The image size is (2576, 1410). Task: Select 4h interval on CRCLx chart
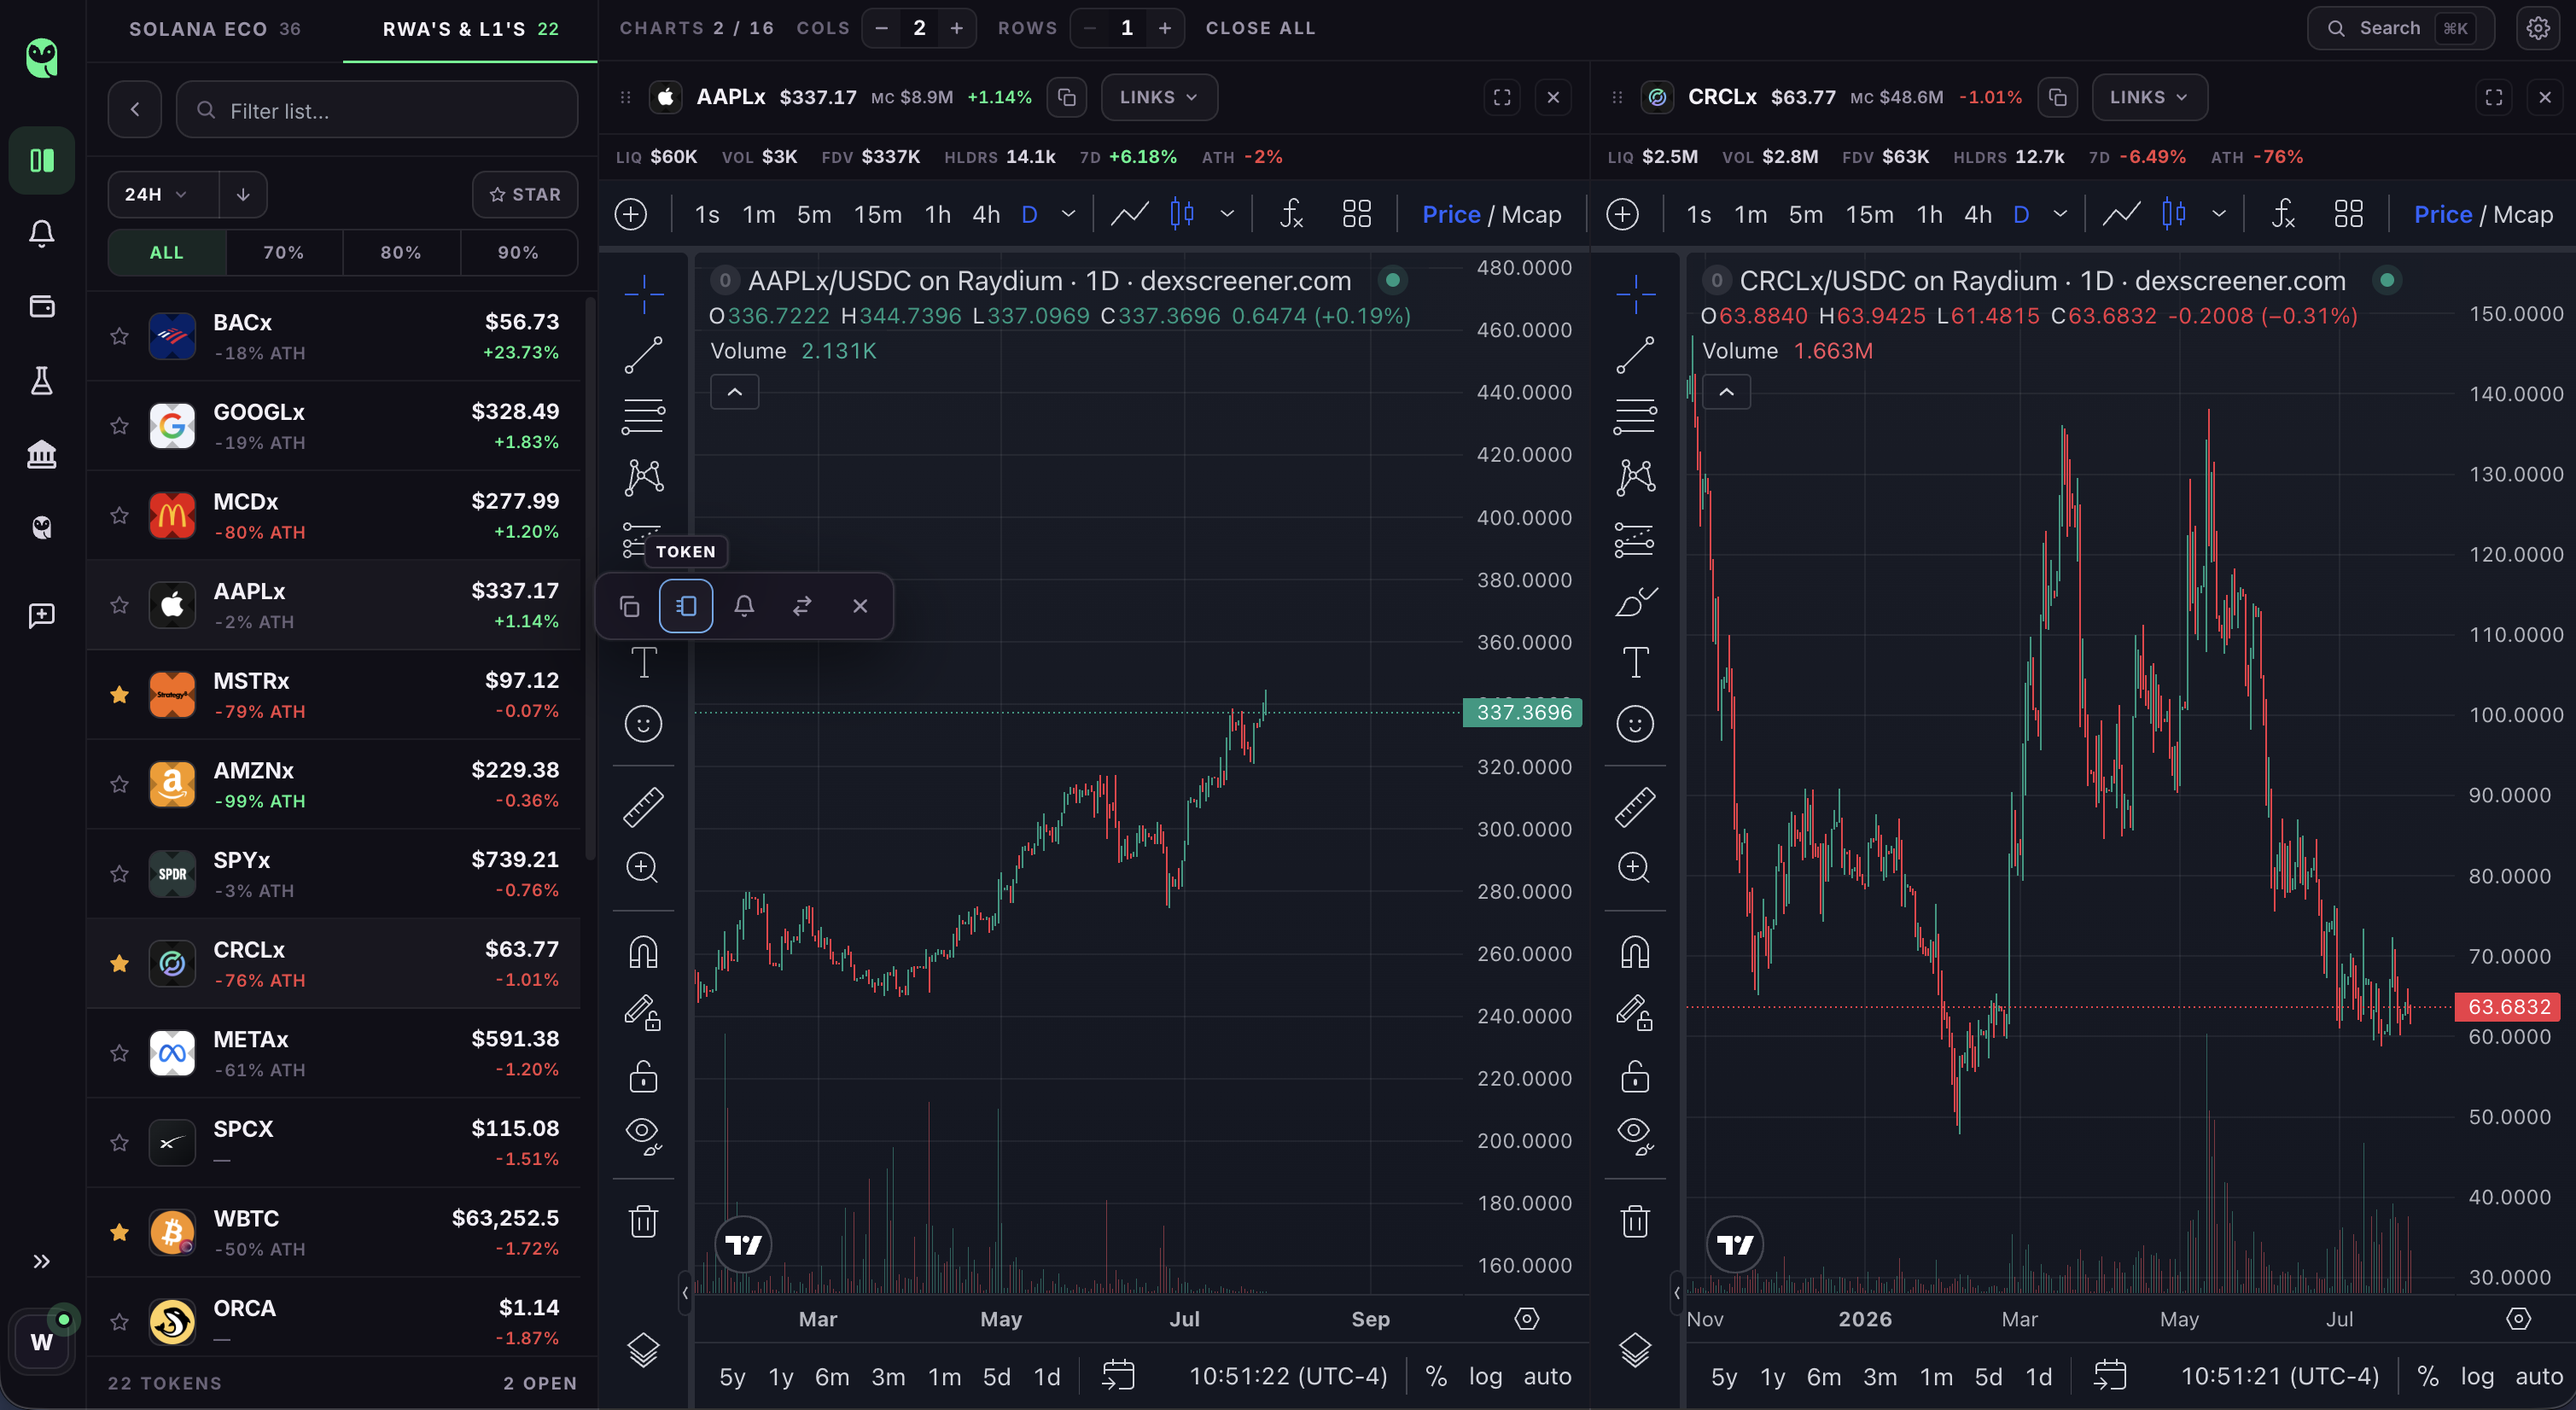pos(1977,214)
